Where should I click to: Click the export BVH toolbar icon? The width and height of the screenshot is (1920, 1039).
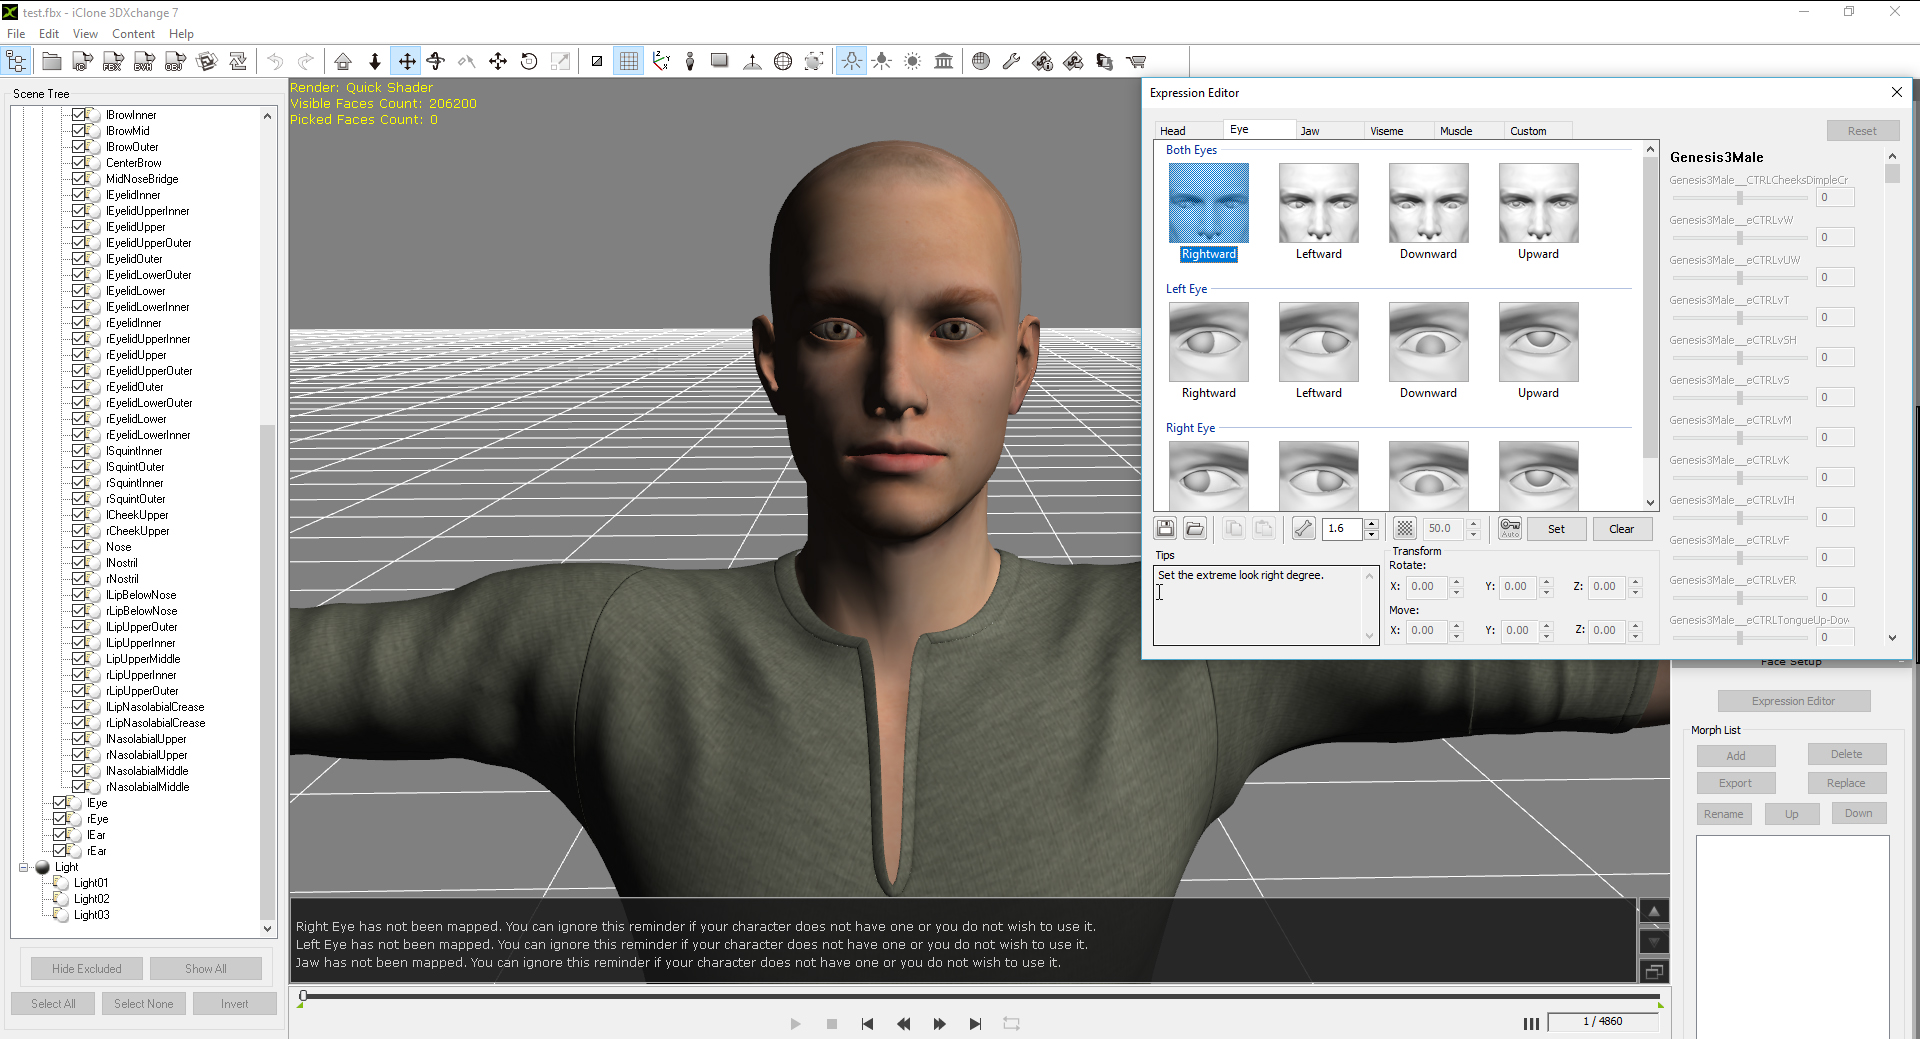click(x=144, y=62)
